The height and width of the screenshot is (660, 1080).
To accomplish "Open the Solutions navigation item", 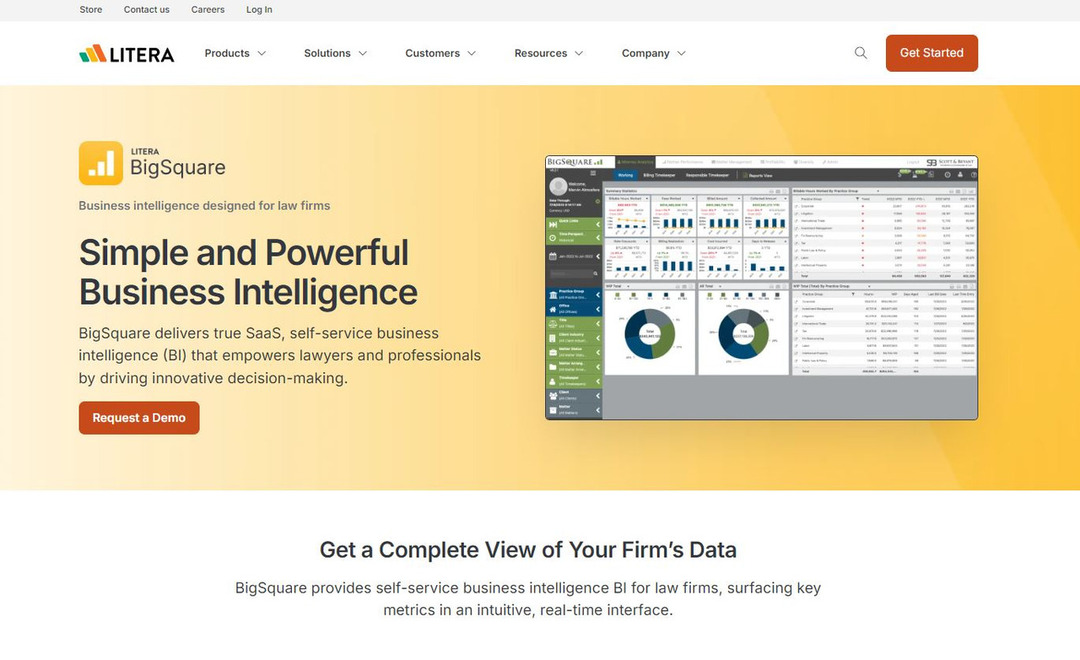I will point(327,53).
